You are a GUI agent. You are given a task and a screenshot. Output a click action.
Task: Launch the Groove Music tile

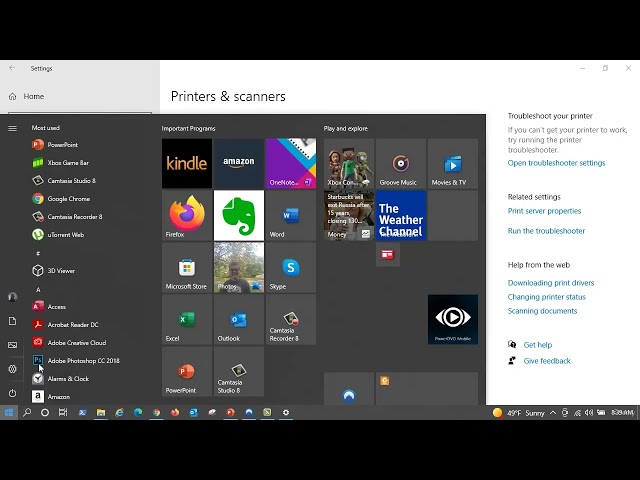(401, 163)
